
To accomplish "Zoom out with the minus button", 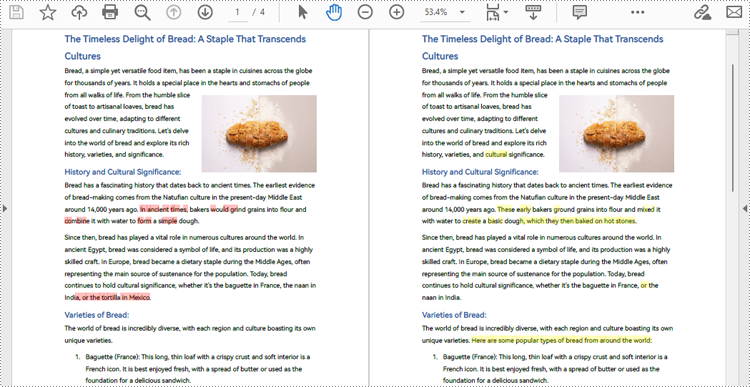I will click(x=365, y=12).
